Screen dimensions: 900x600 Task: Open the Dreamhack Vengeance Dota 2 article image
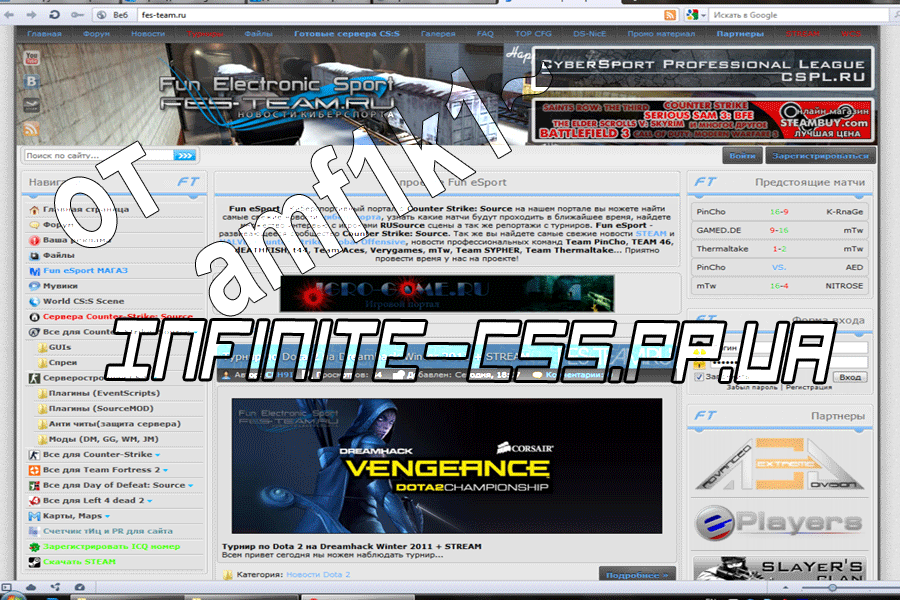447,466
